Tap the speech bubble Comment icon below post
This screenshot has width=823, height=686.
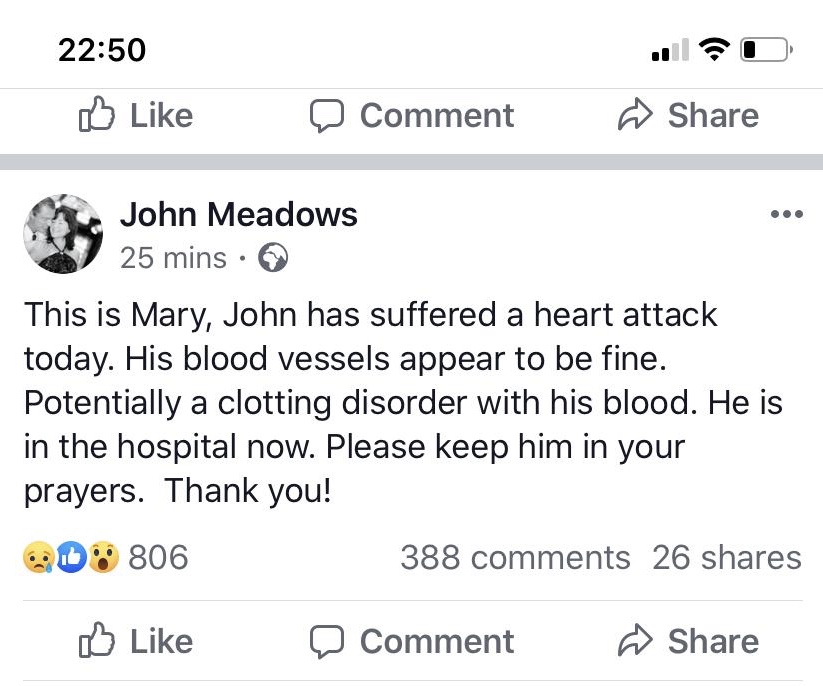(x=327, y=641)
